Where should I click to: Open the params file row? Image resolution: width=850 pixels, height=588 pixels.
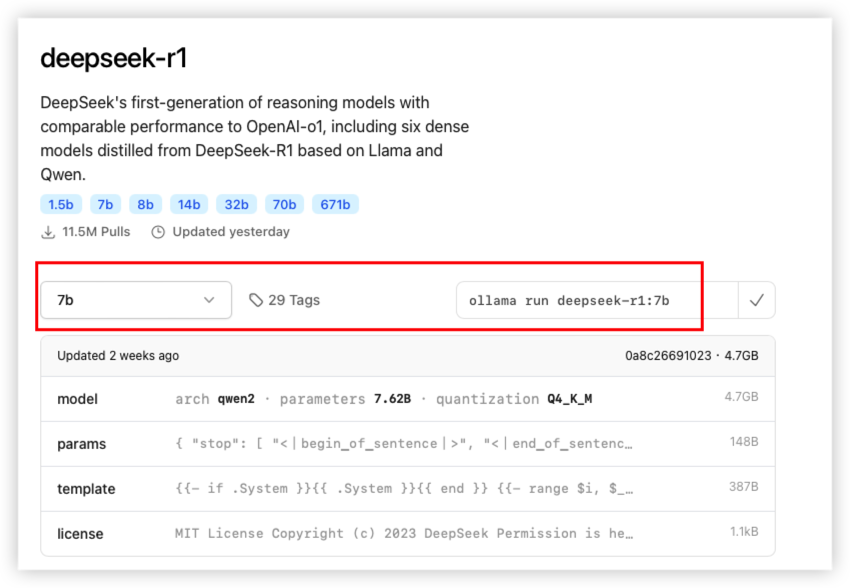407,444
